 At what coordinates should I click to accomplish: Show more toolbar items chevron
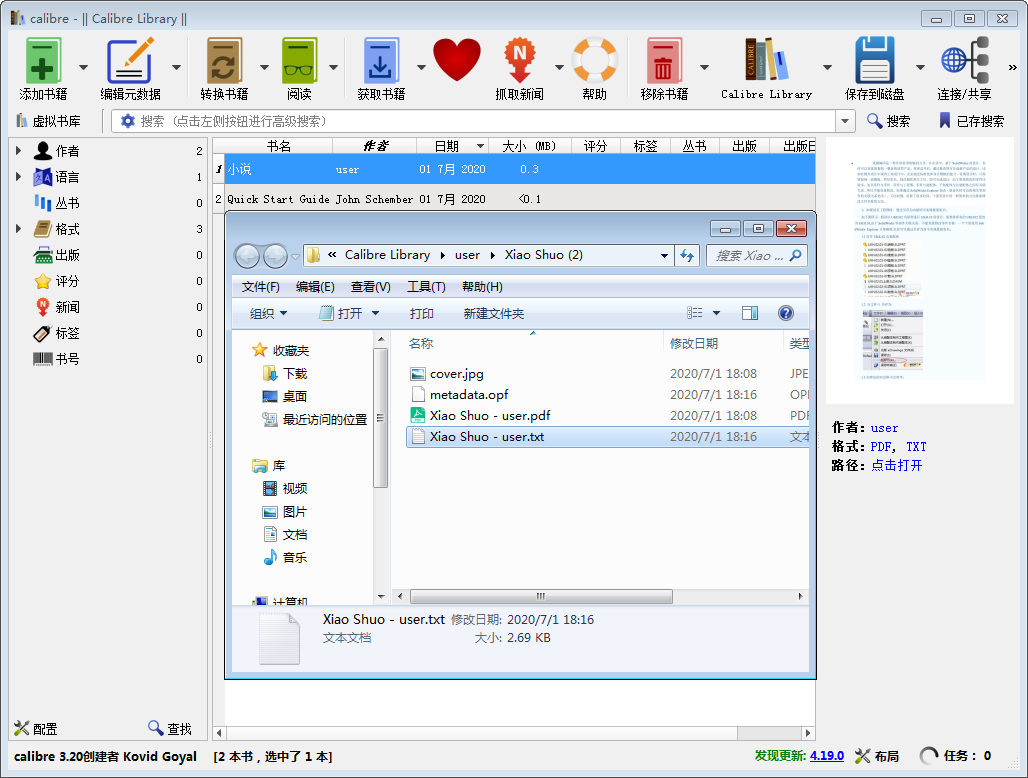tap(1013, 67)
